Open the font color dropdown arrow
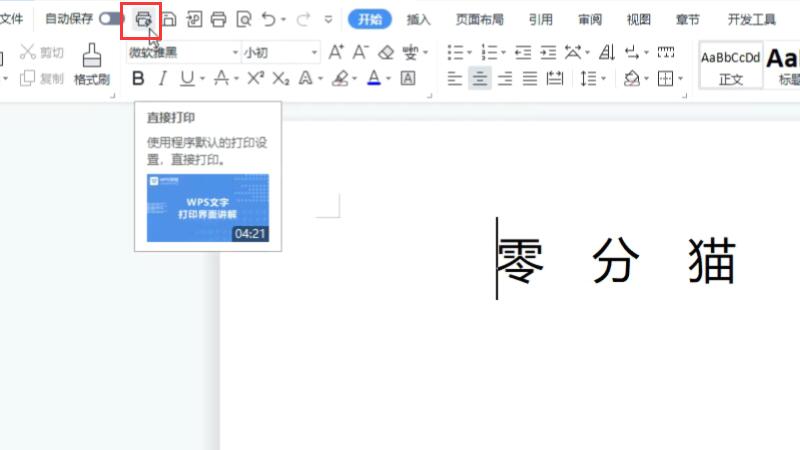This screenshot has height=450, width=800. 387,78
